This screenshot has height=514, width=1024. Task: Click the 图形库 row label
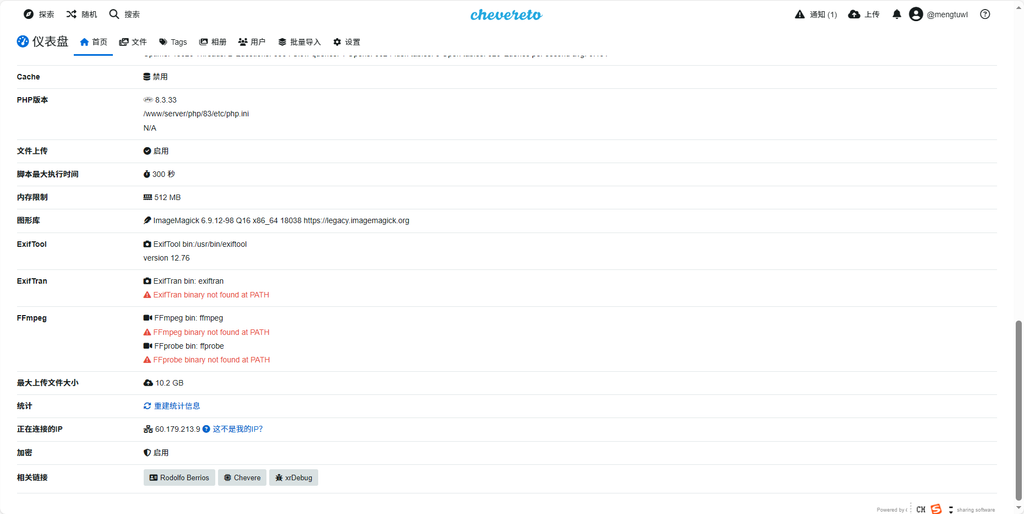28,221
